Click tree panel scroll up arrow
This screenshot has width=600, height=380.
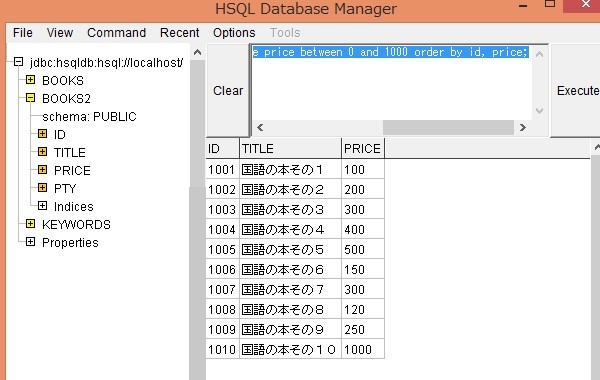(x=197, y=52)
